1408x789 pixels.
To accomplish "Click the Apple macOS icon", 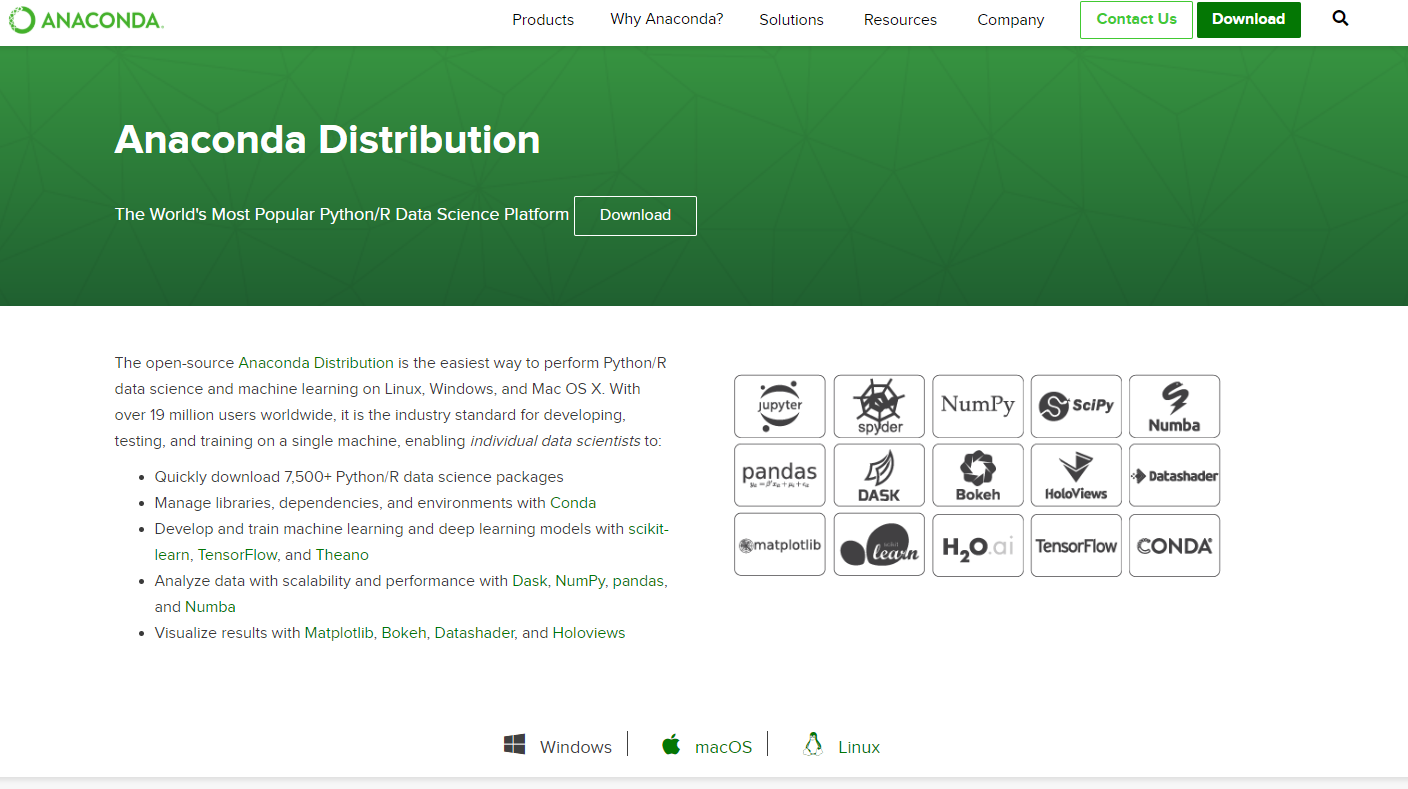I will tap(671, 744).
